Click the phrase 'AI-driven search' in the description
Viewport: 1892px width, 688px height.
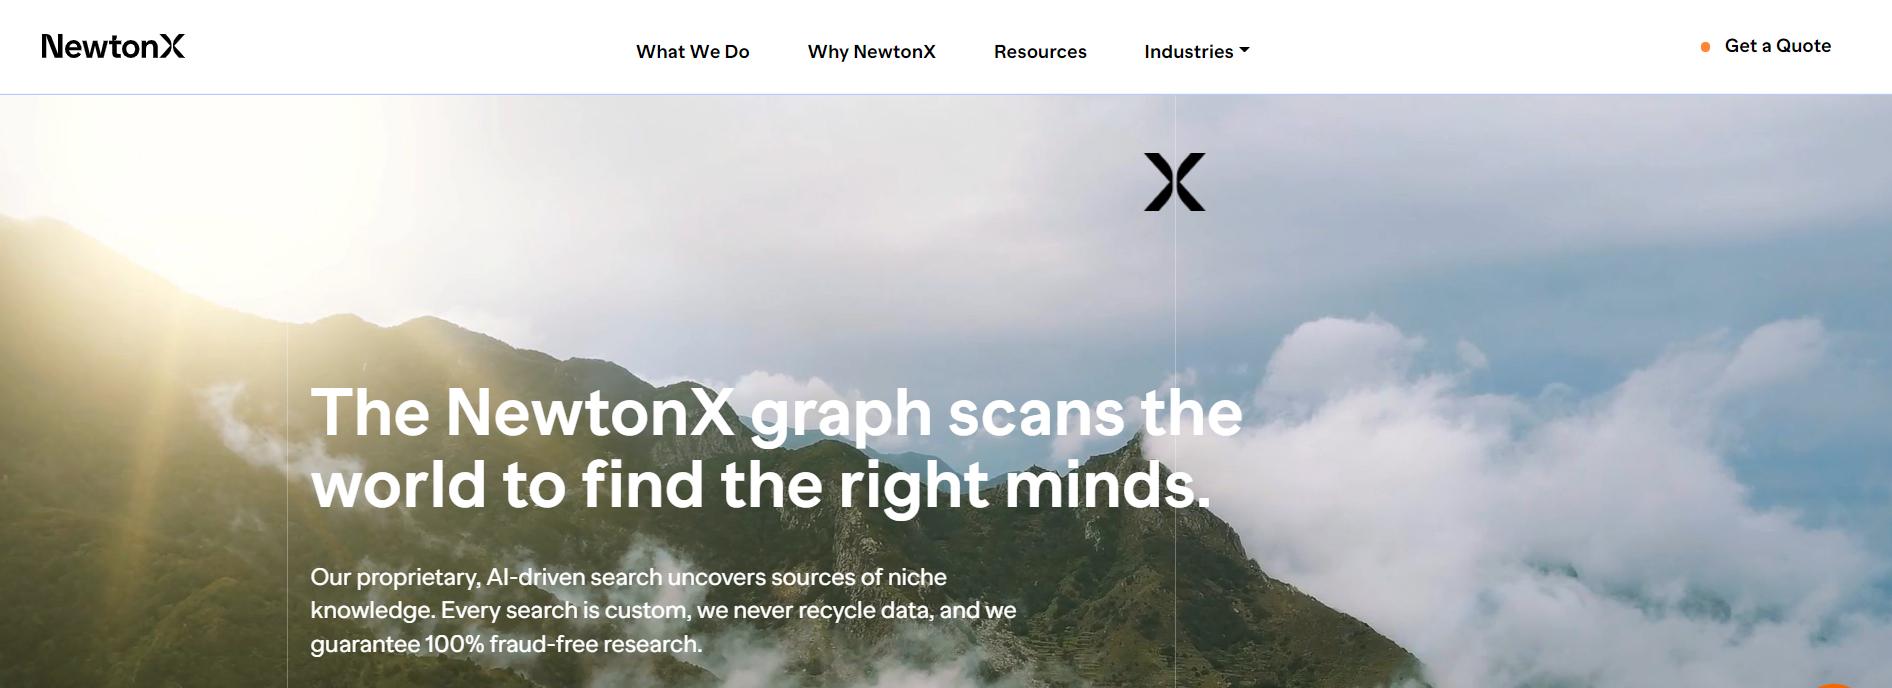pos(574,577)
